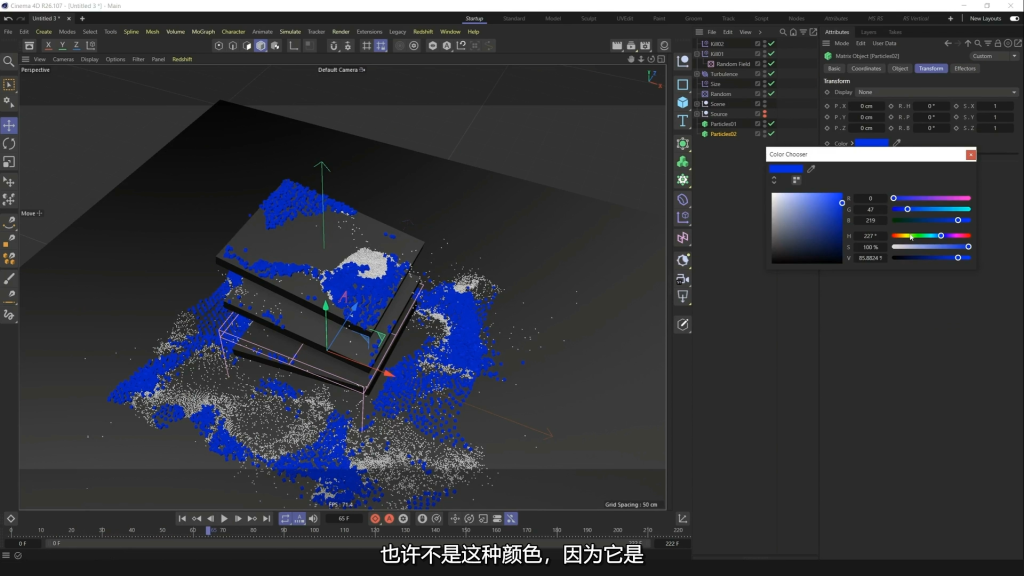Screen dimensions: 1024x576
Task: Open the Custom mode dropdown in Attributes
Action: pos(993,56)
